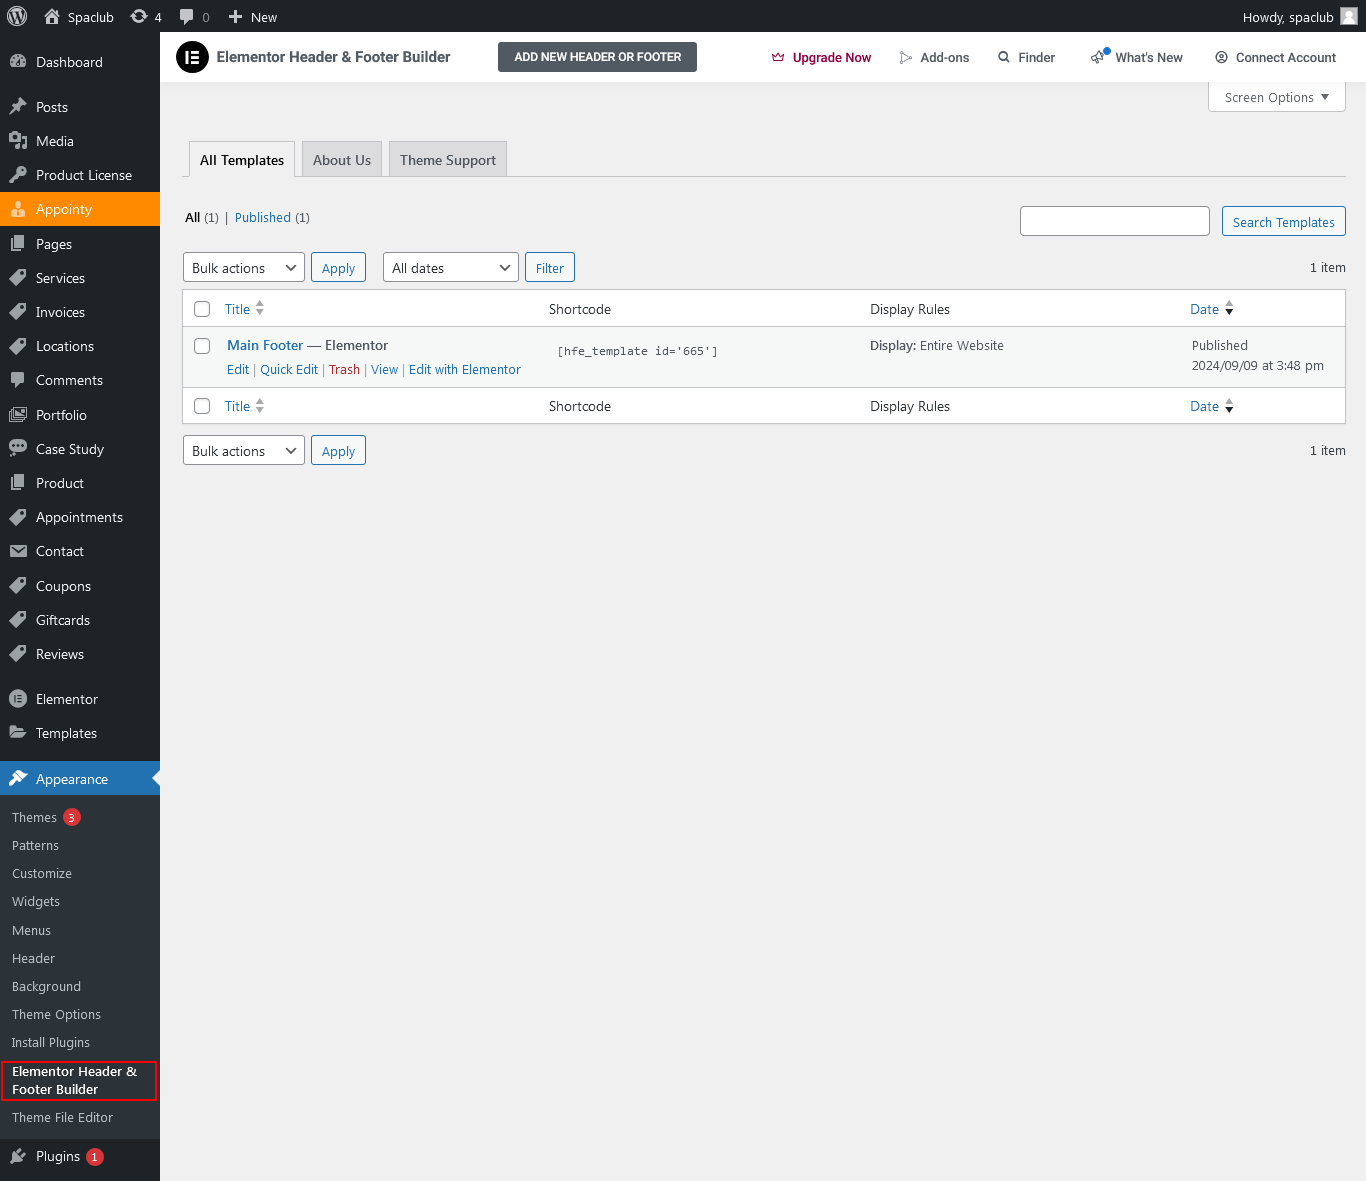Viewport: 1366px width, 1181px height.
Task: Click the Templates folder icon in sidebar
Action: pyautogui.click(x=18, y=732)
